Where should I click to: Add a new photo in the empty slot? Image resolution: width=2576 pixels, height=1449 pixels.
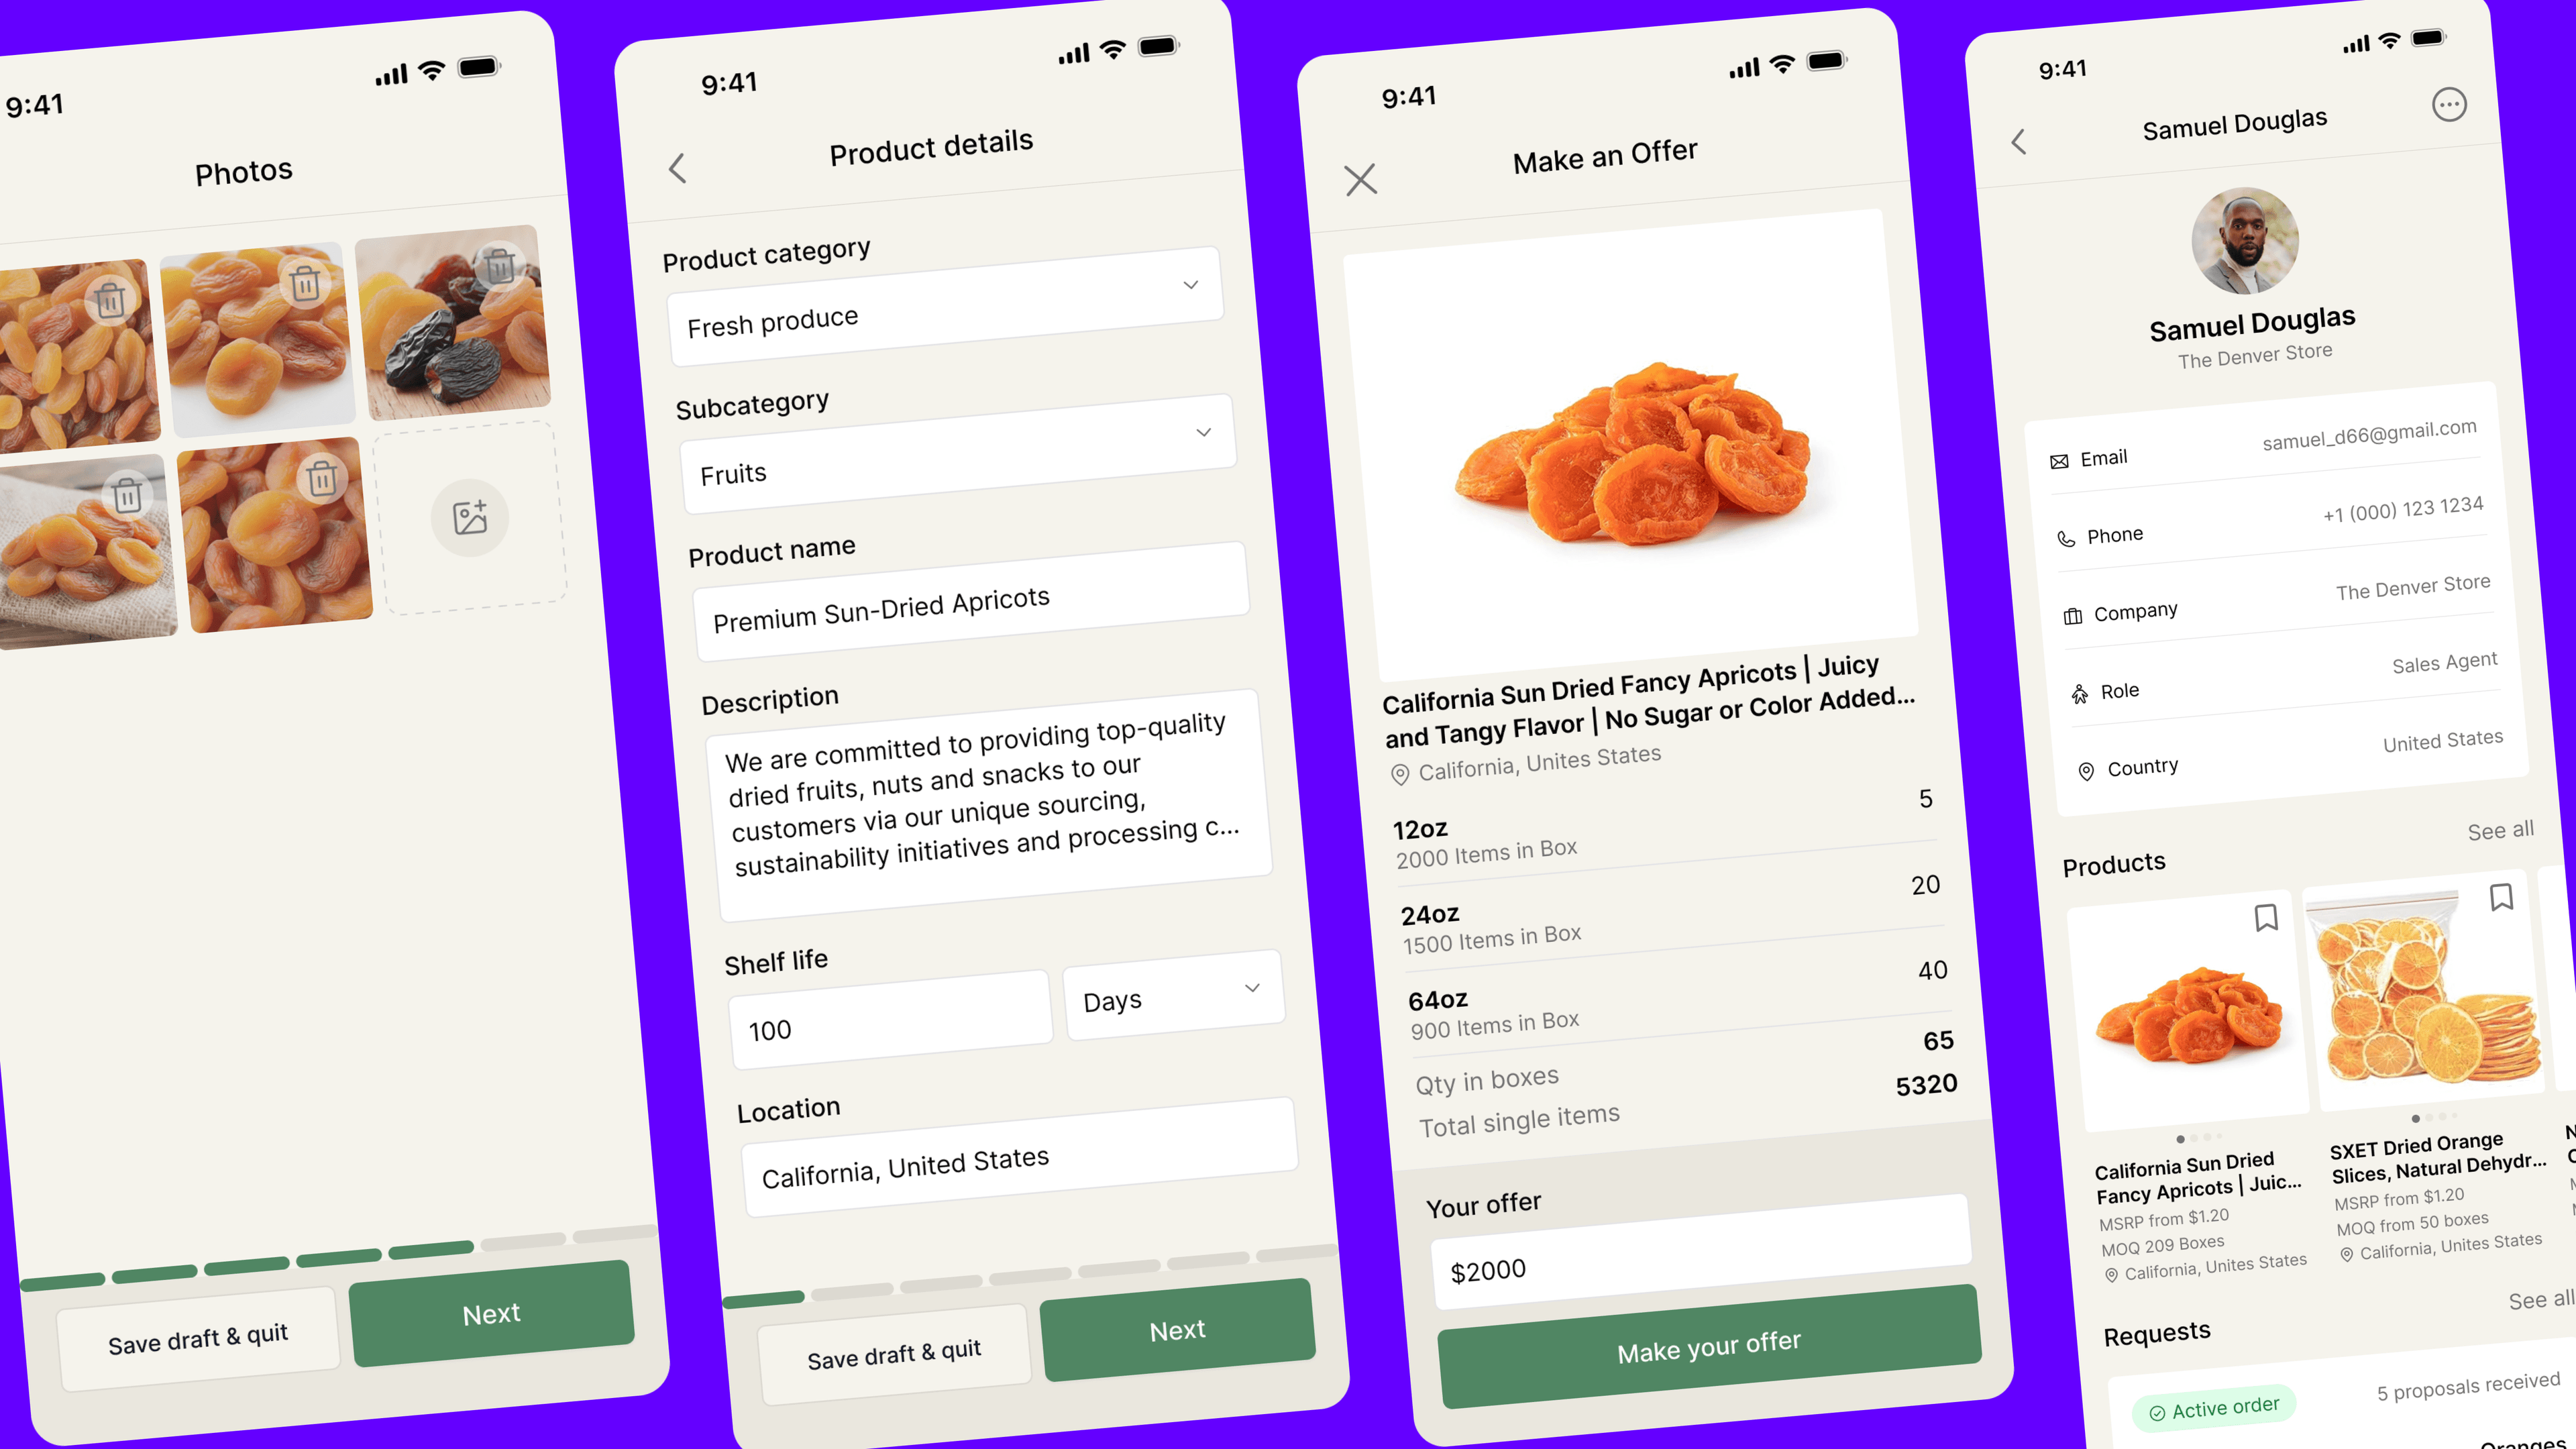coord(470,517)
